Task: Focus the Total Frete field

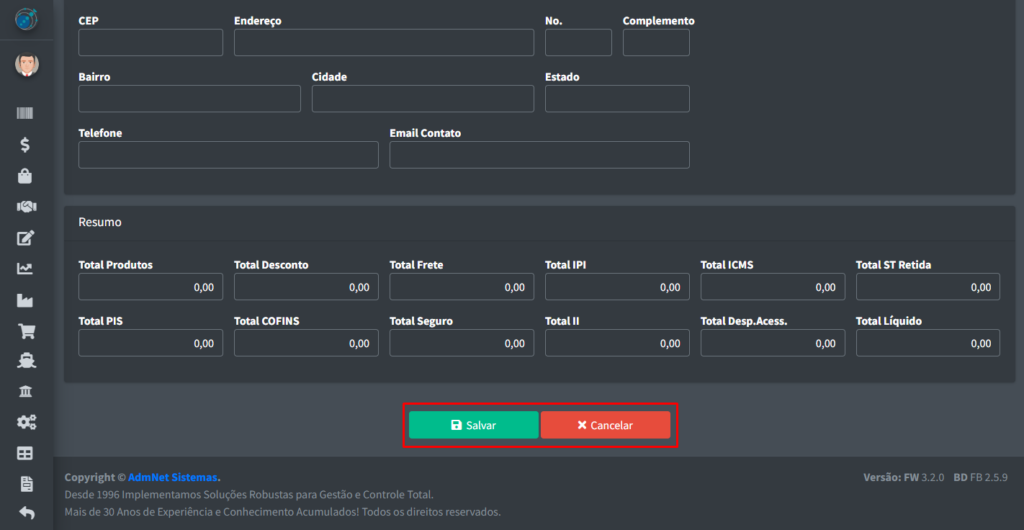Action: 461,287
